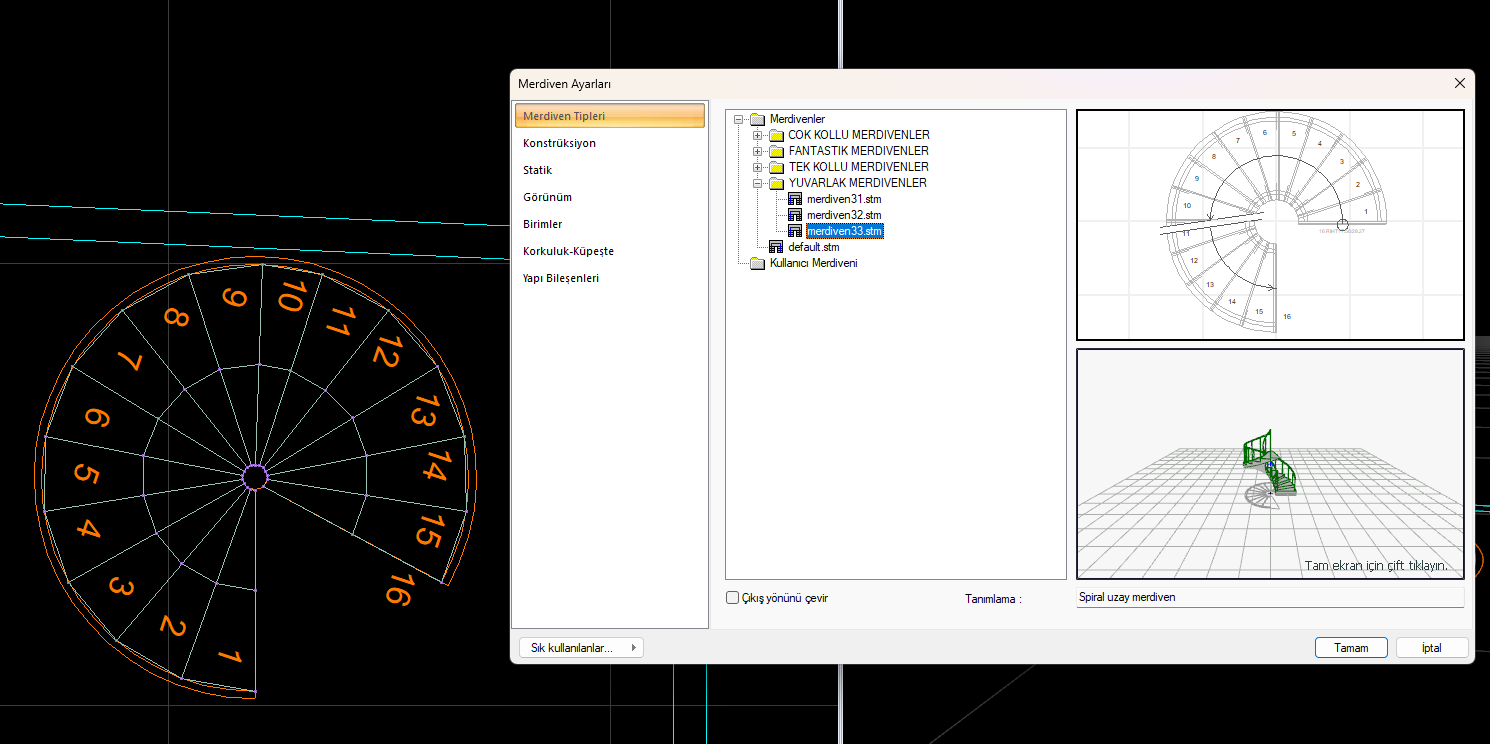Viewport: 1490px width, 744px height.
Task: Enable the Çıkış yönünü çevir checkbox
Action: pos(732,598)
